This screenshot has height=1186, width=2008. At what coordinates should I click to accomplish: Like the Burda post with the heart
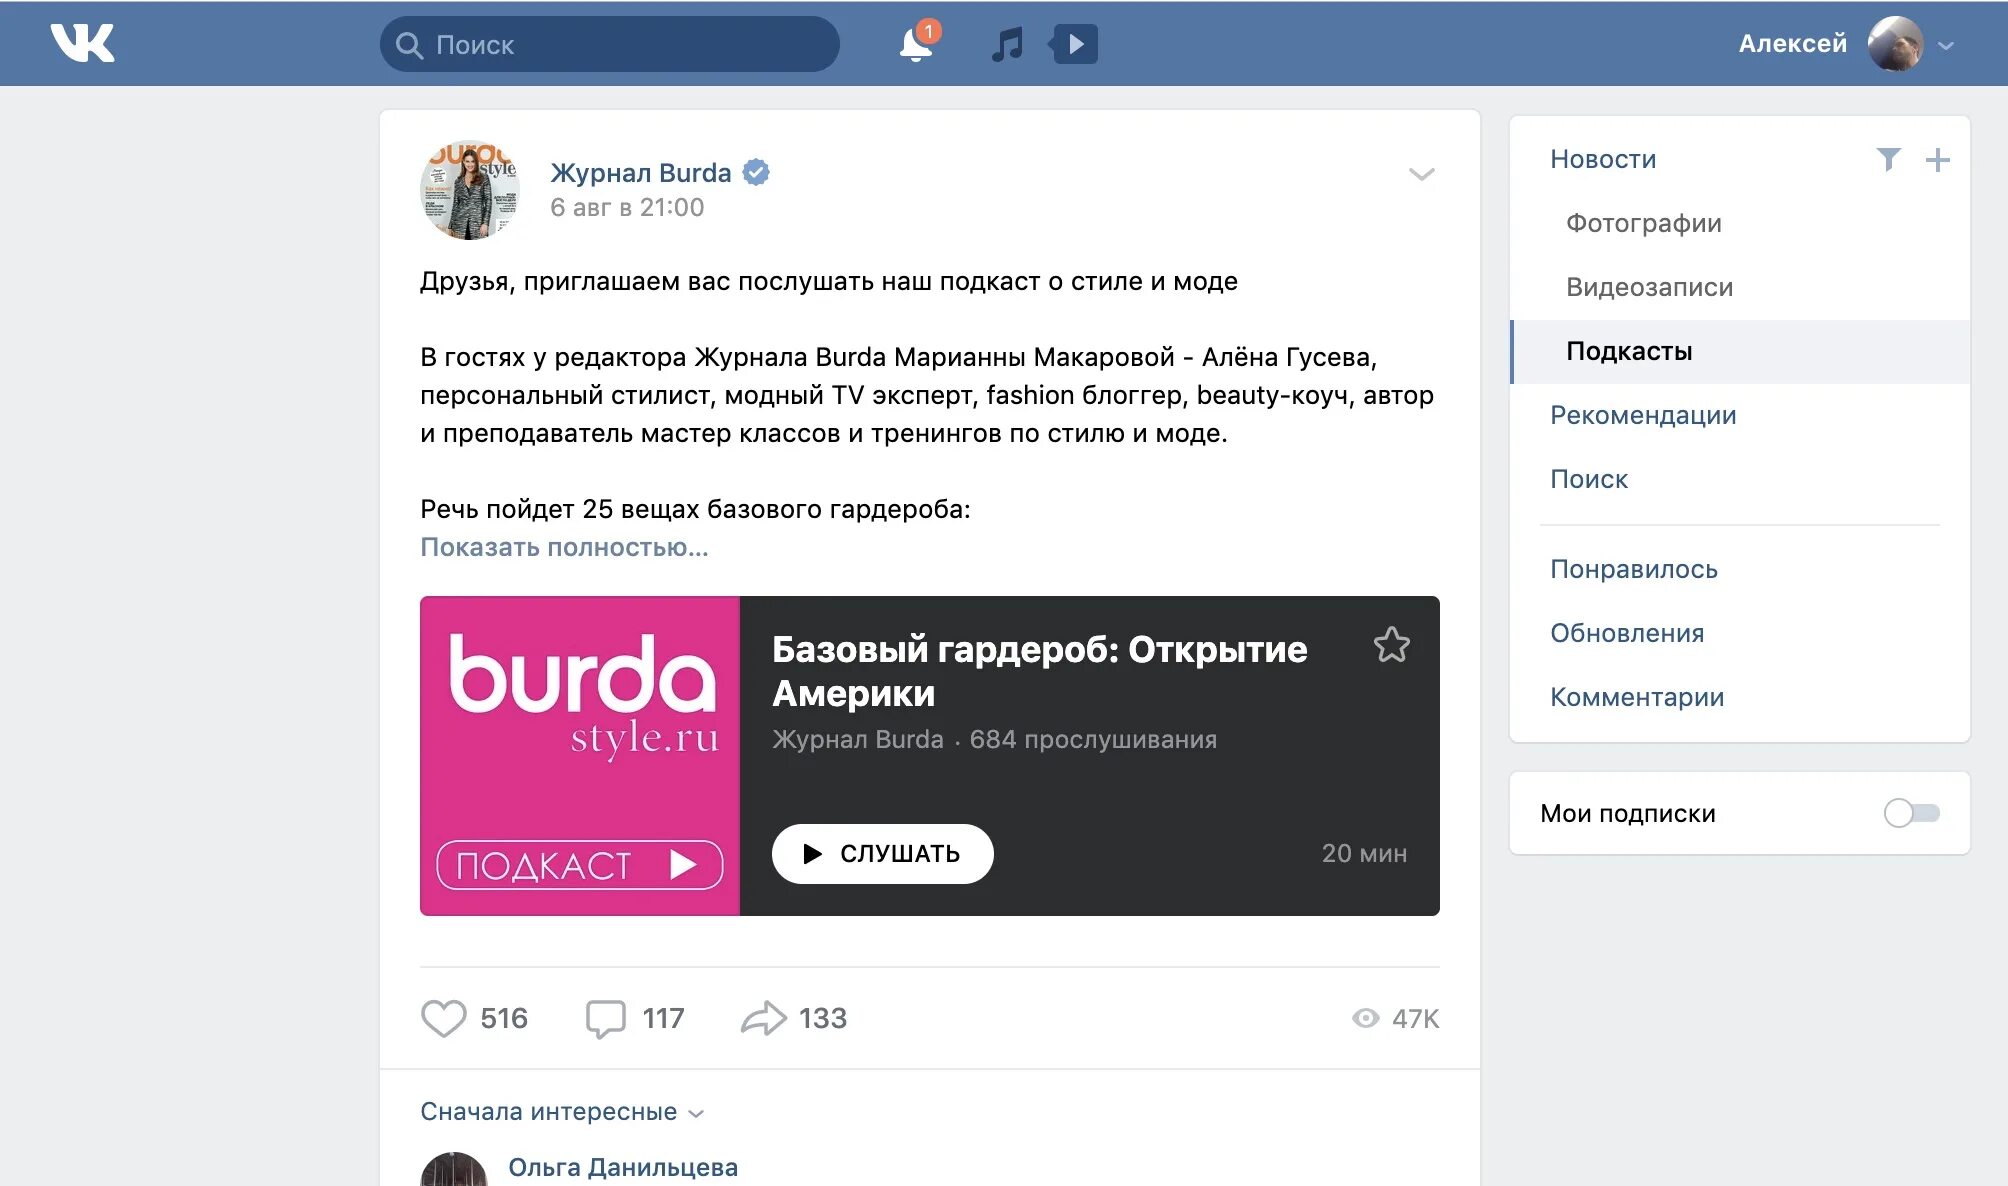point(444,1018)
